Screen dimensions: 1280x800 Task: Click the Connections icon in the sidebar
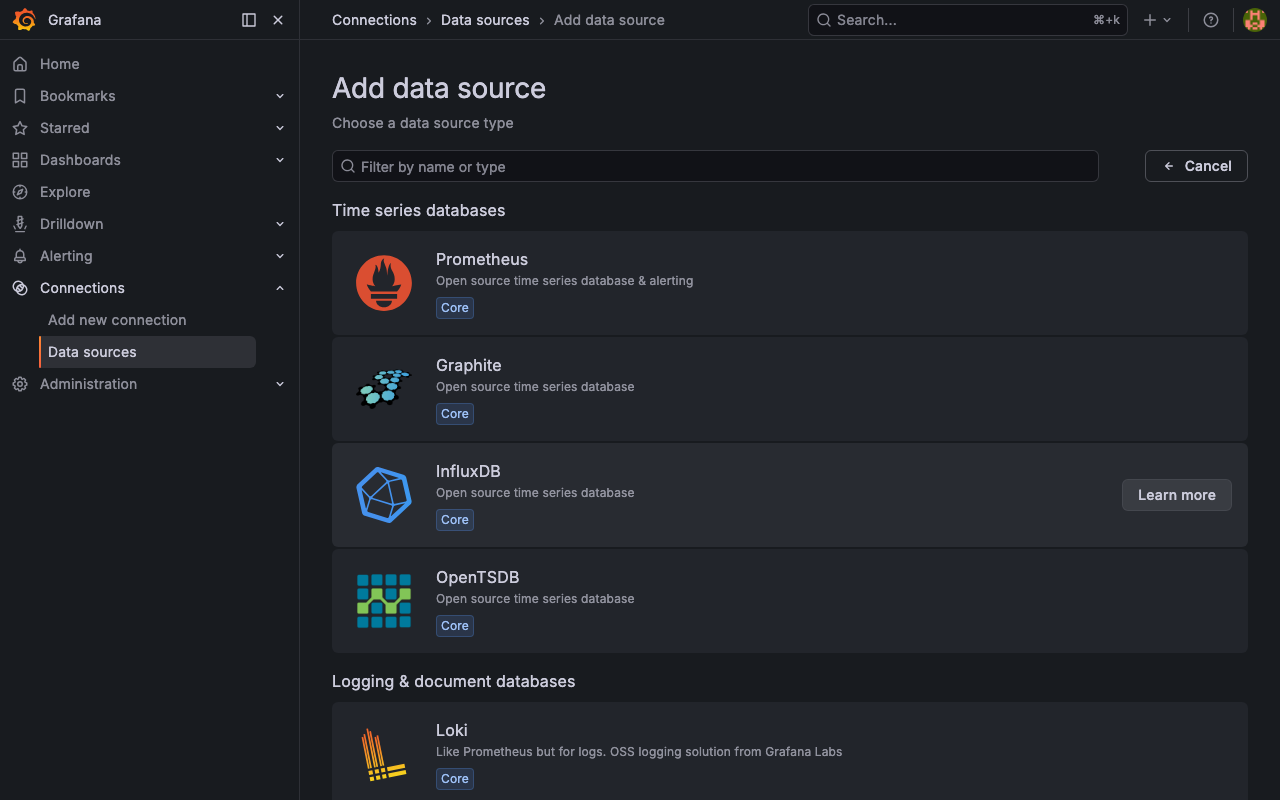[x=20, y=288]
